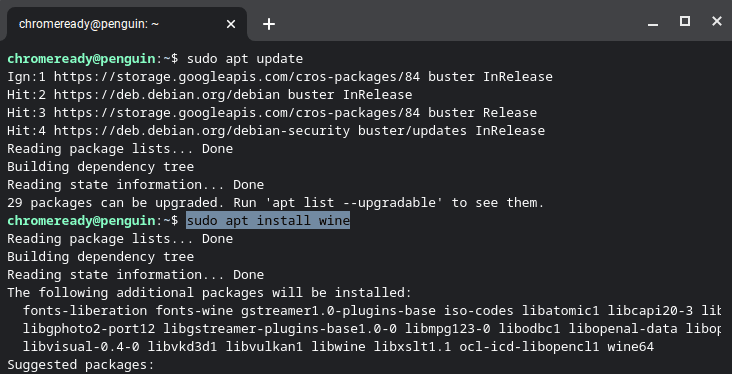The image size is (732, 374).
Task: Click the Hit:3 googleapis Release URL
Action: 237,113
